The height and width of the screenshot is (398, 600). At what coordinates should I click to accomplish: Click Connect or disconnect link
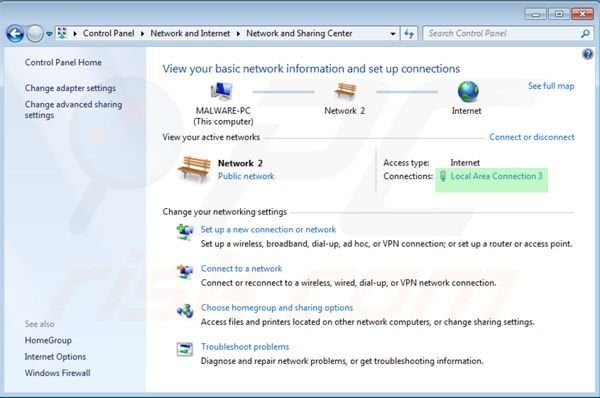(532, 137)
